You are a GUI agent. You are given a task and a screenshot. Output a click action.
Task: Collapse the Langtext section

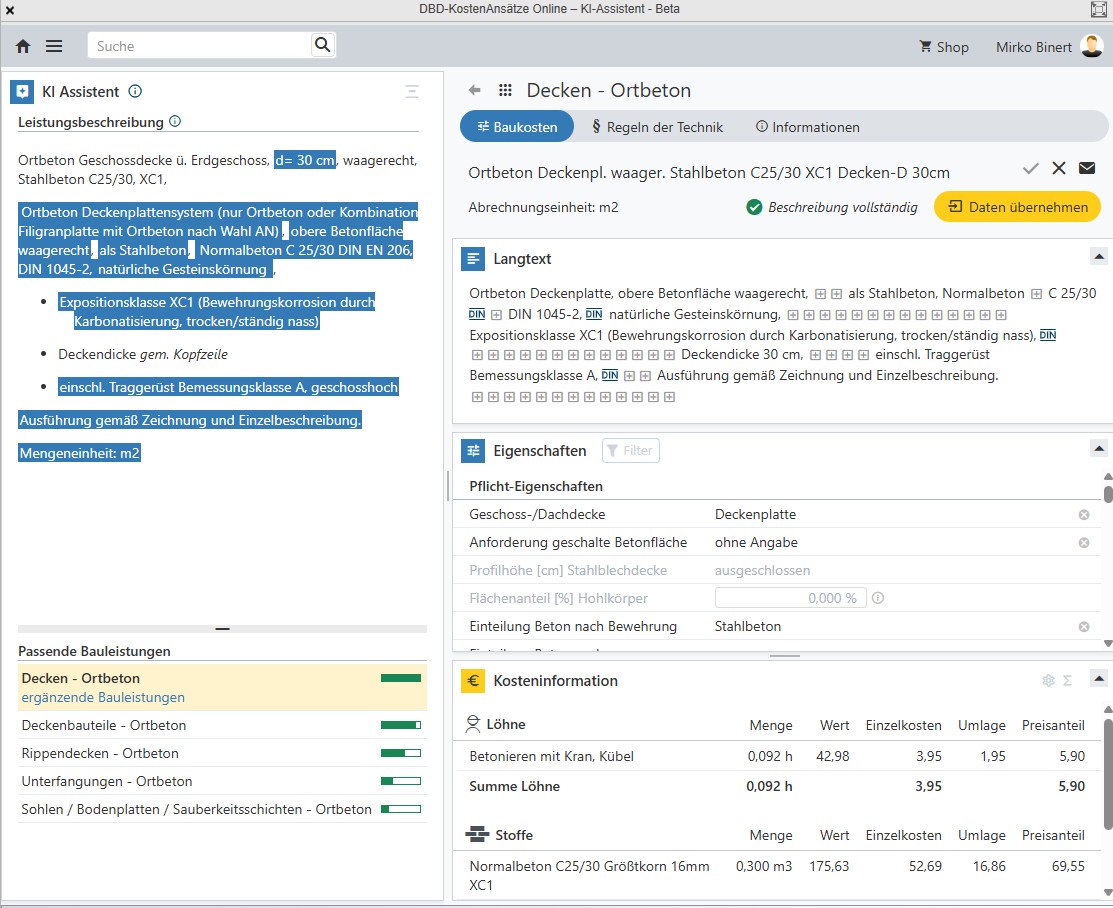(x=1097, y=255)
